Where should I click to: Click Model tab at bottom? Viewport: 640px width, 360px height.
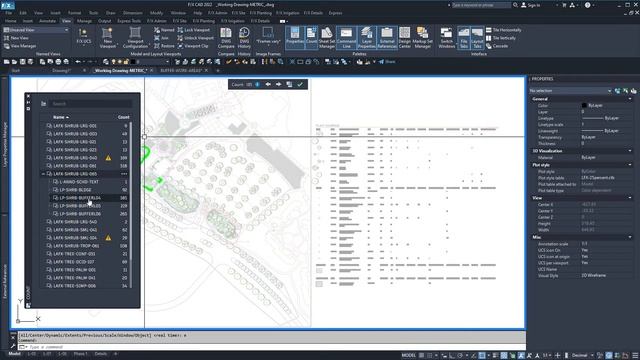point(14,354)
